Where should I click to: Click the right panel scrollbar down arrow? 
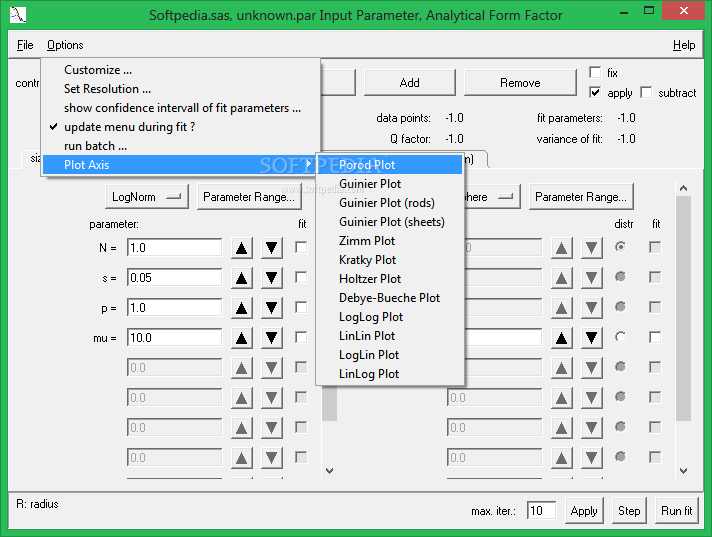click(683, 471)
